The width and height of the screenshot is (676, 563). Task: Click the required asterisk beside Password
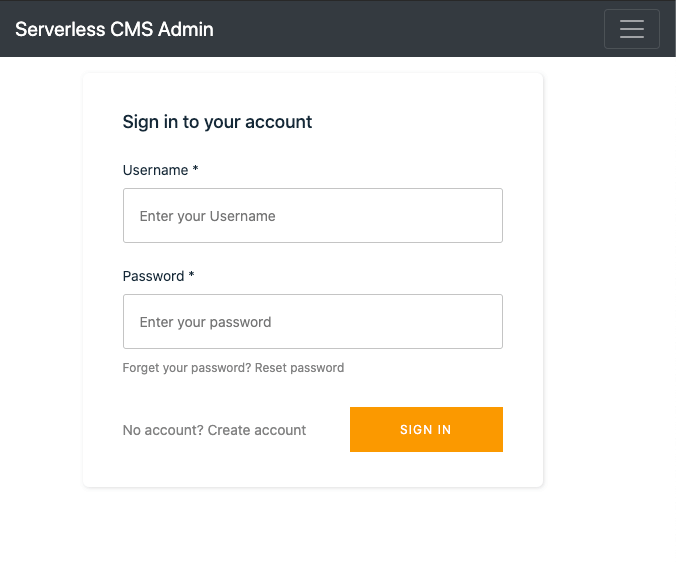192,276
